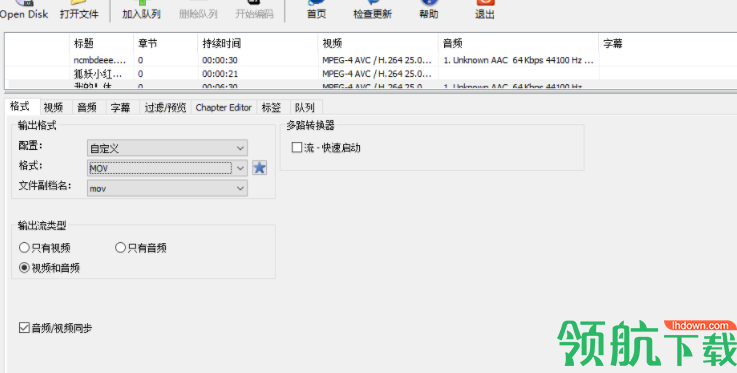Open 帮助 from the toolbar

point(429,10)
